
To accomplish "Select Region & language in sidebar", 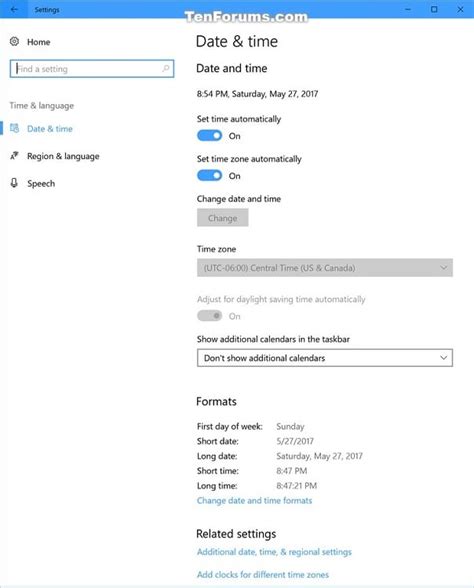I will 63,156.
